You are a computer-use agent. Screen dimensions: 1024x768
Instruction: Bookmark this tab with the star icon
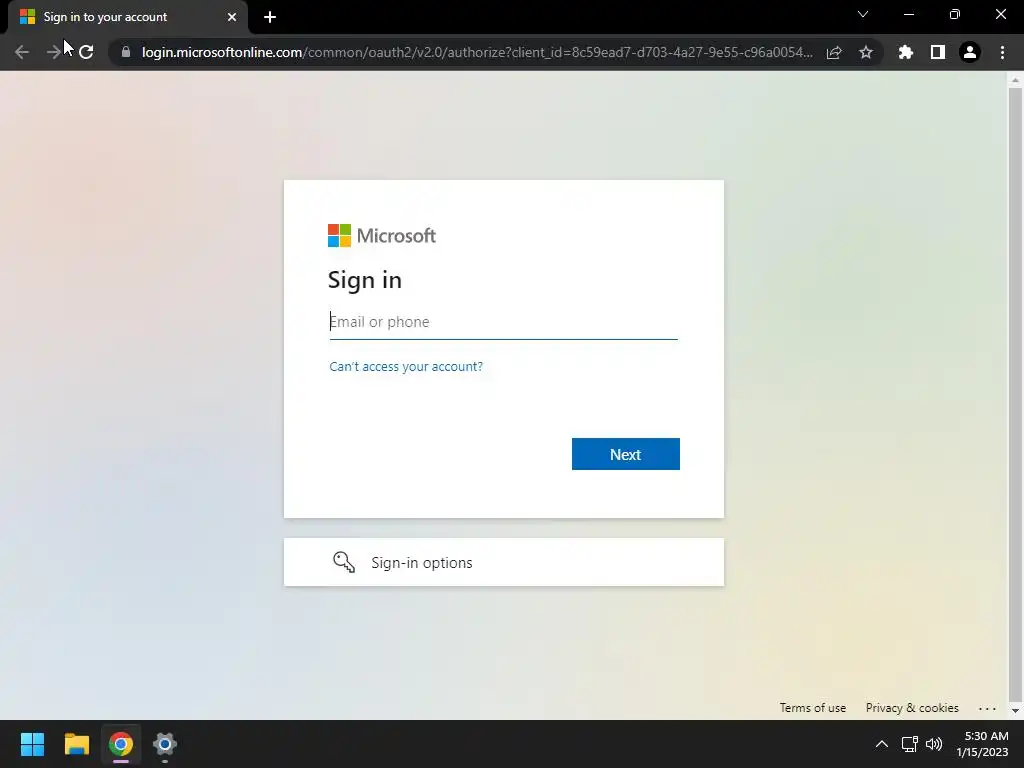[x=866, y=52]
